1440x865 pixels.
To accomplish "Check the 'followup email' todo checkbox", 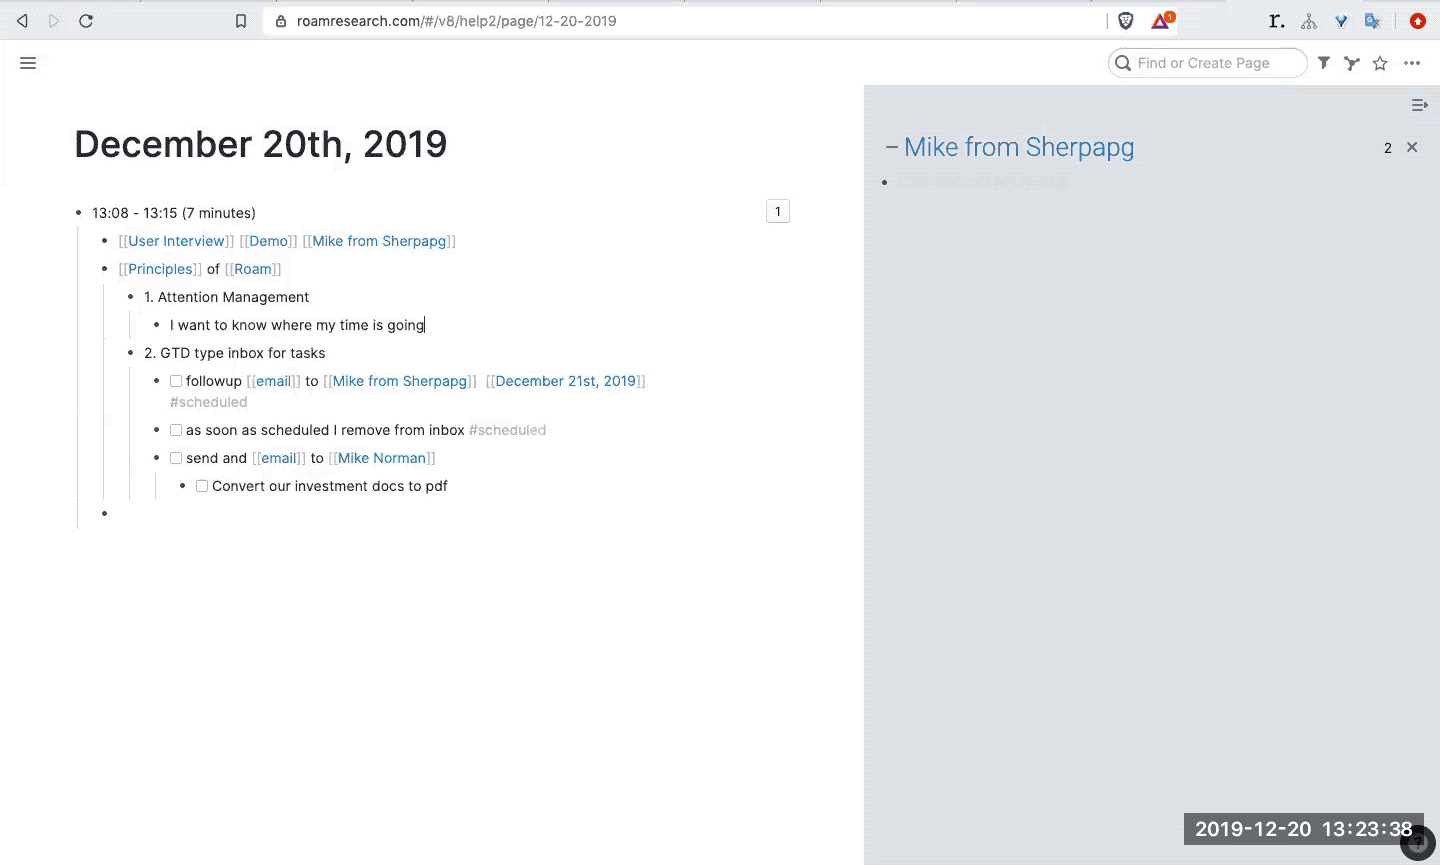I will (176, 381).
